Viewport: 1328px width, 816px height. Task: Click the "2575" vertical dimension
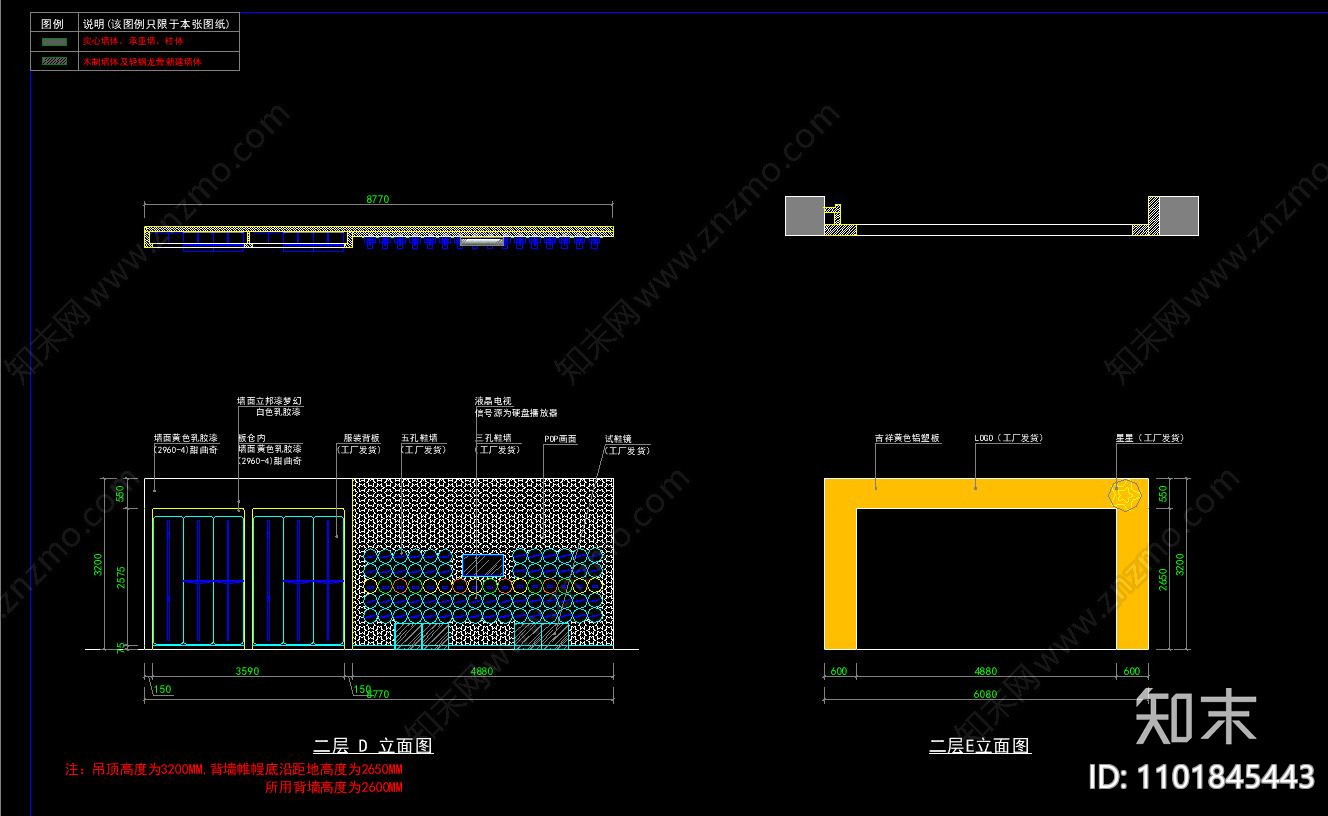121,578
